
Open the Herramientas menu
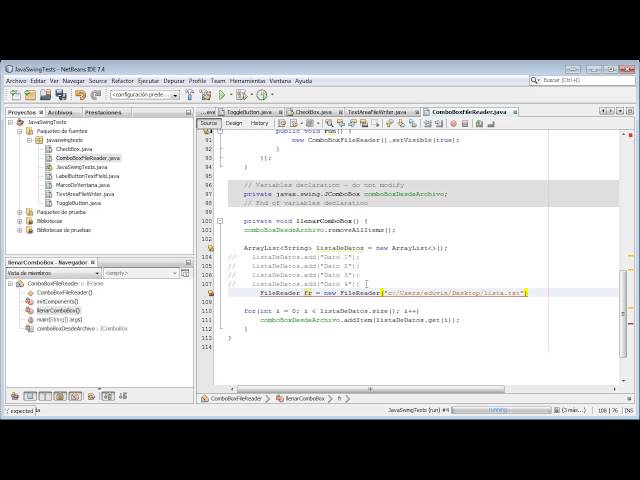247,81
